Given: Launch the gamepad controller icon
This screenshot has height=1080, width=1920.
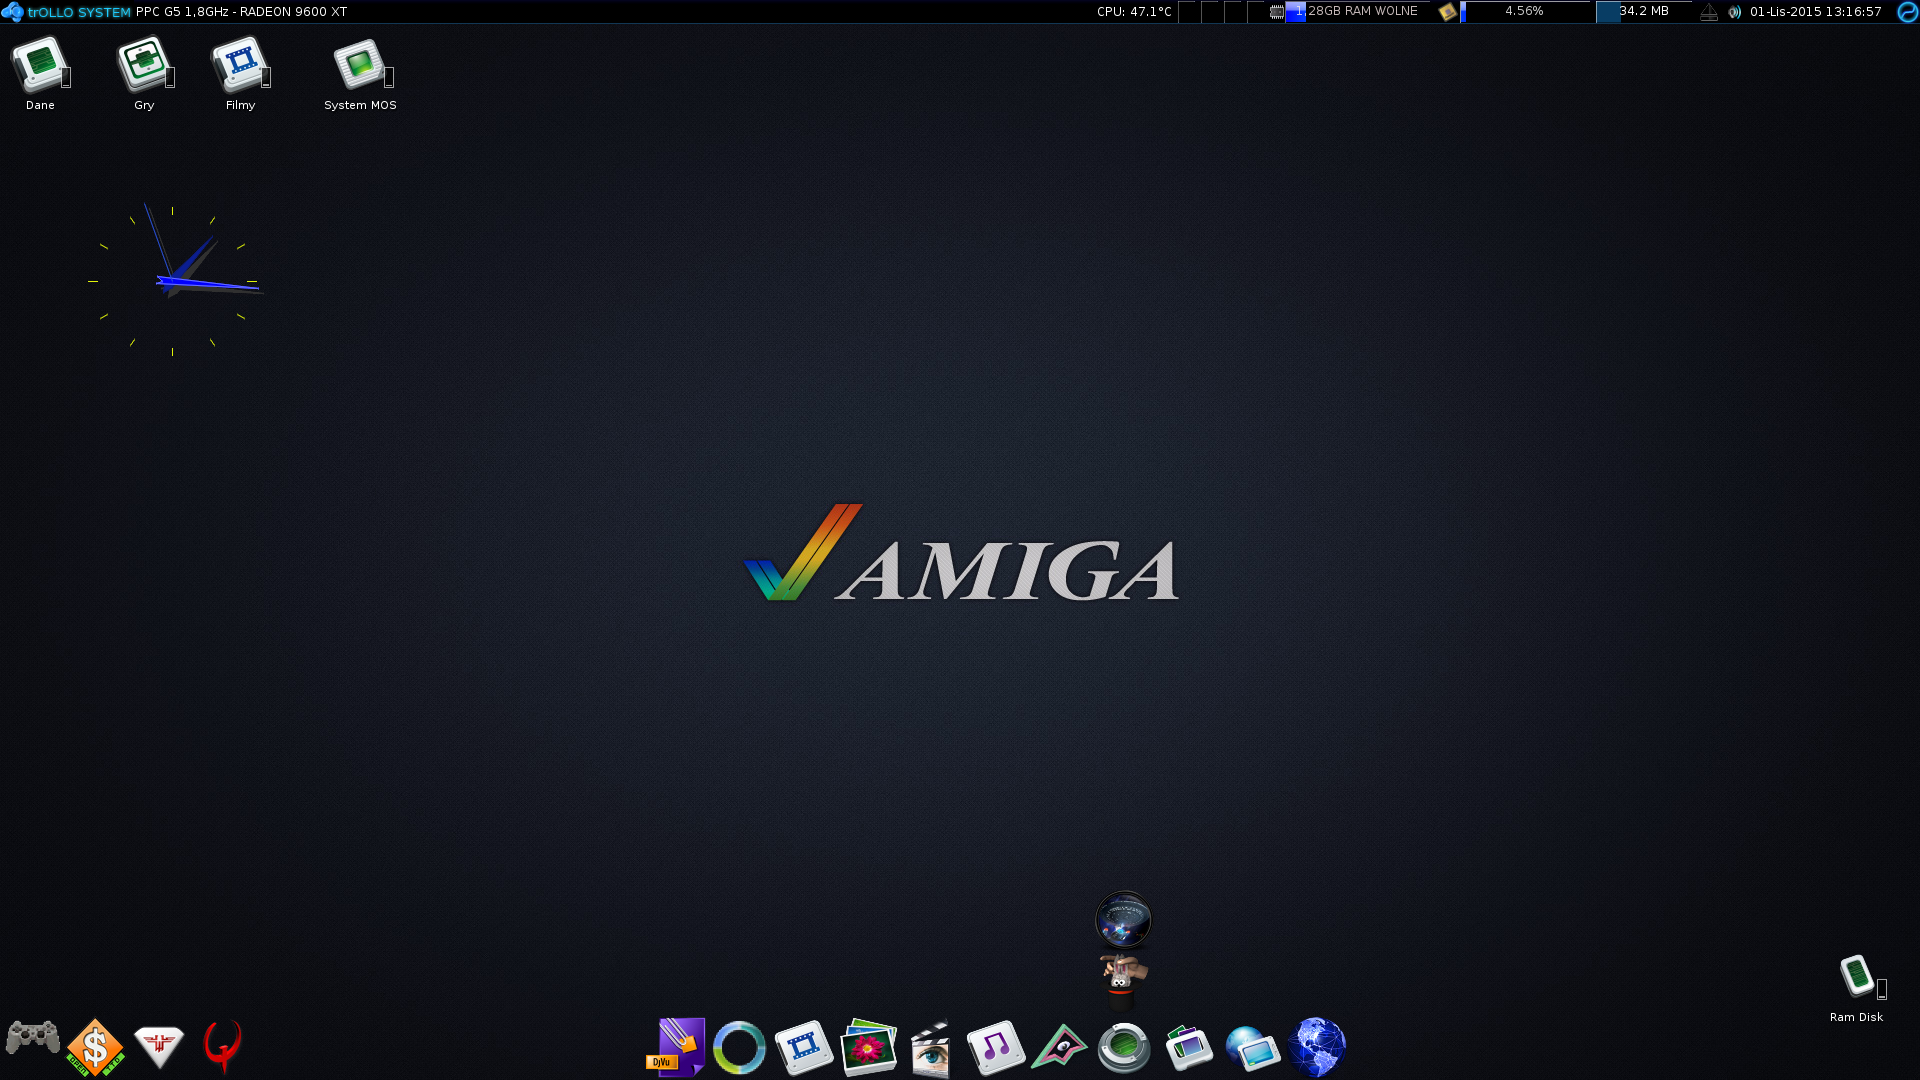Looking at the screenshot, I should pos(33,1039).
